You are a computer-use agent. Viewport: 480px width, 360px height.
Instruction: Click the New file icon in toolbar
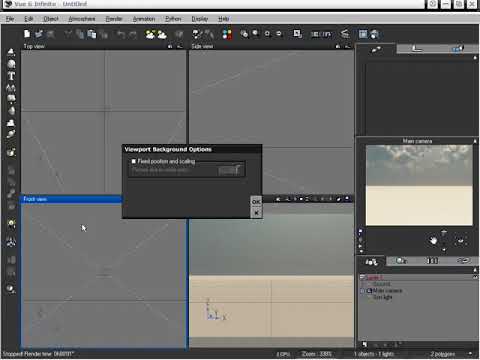(x=27, y=34)
